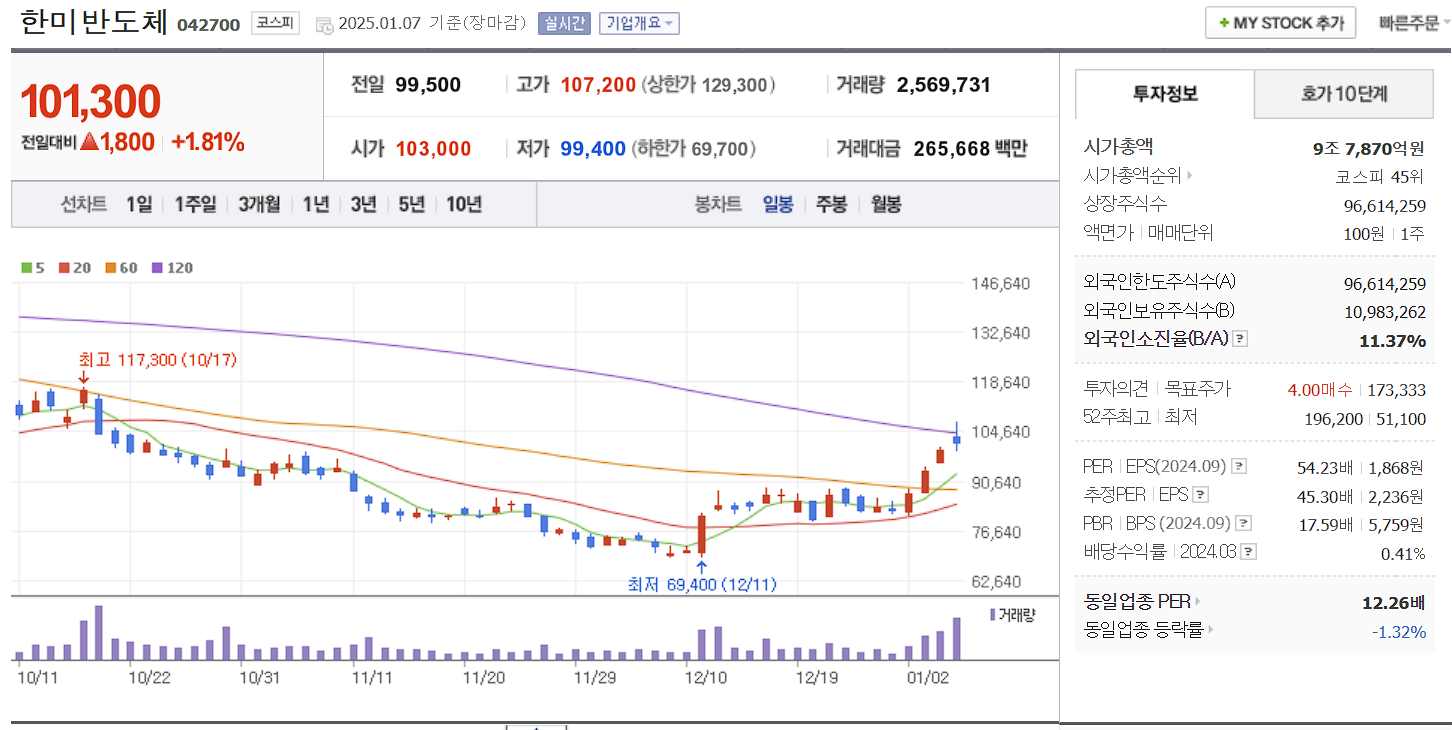Click the 최저 69,400 low-price marker
The image size is (1452, 730).
[700, 584]
